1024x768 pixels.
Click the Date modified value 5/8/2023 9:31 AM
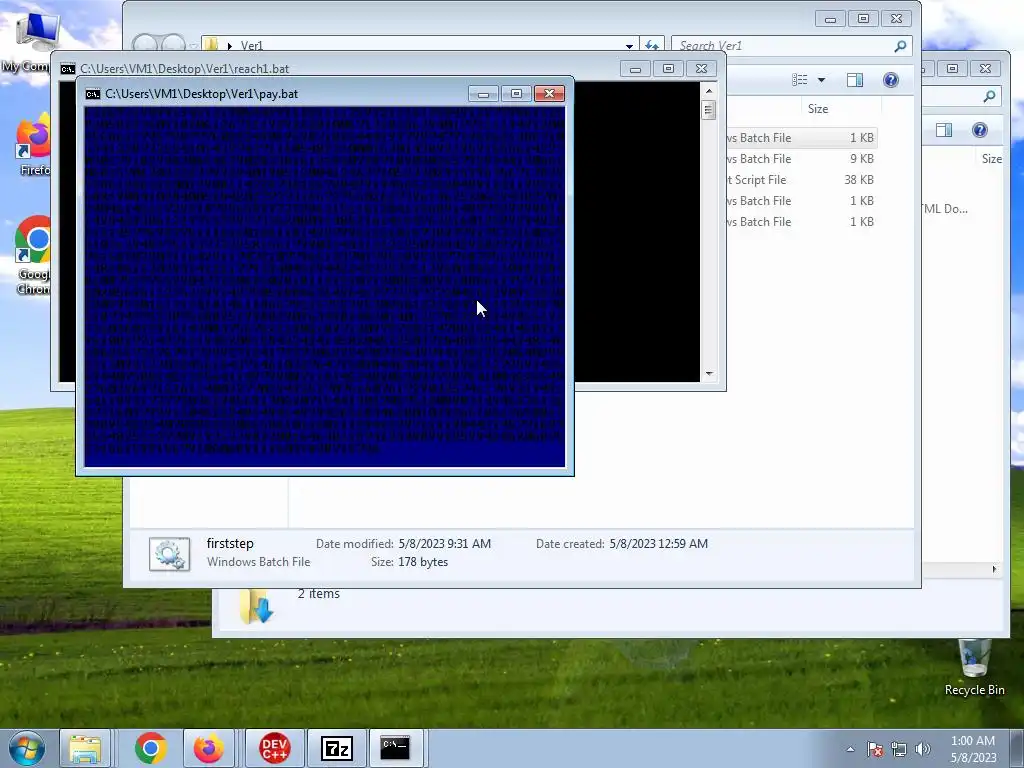(x=445, y=543)
